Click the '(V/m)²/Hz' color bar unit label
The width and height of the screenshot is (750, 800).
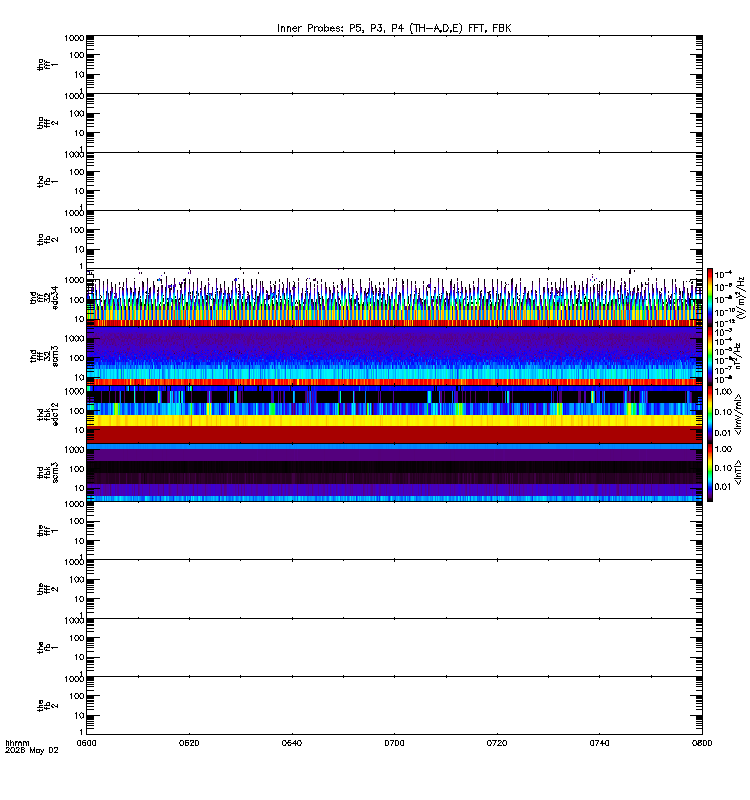[x=741, y=298]
